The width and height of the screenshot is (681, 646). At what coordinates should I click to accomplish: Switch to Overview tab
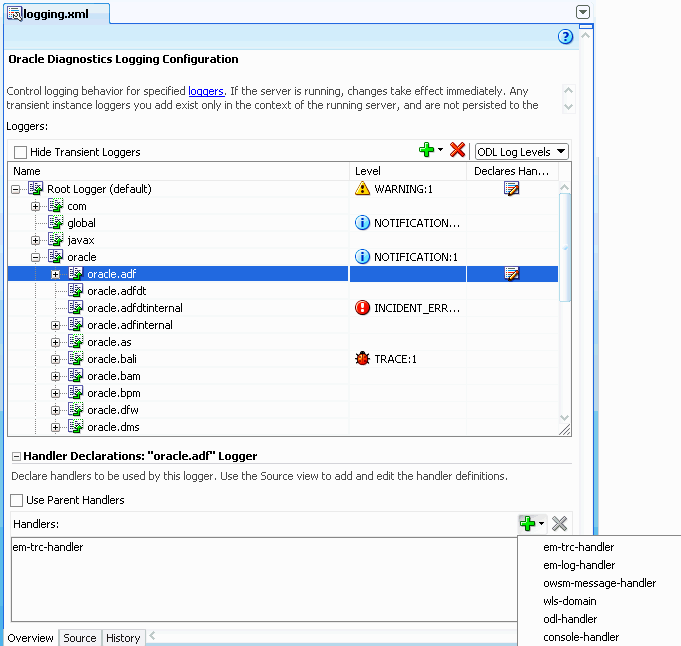click(30, 638)
